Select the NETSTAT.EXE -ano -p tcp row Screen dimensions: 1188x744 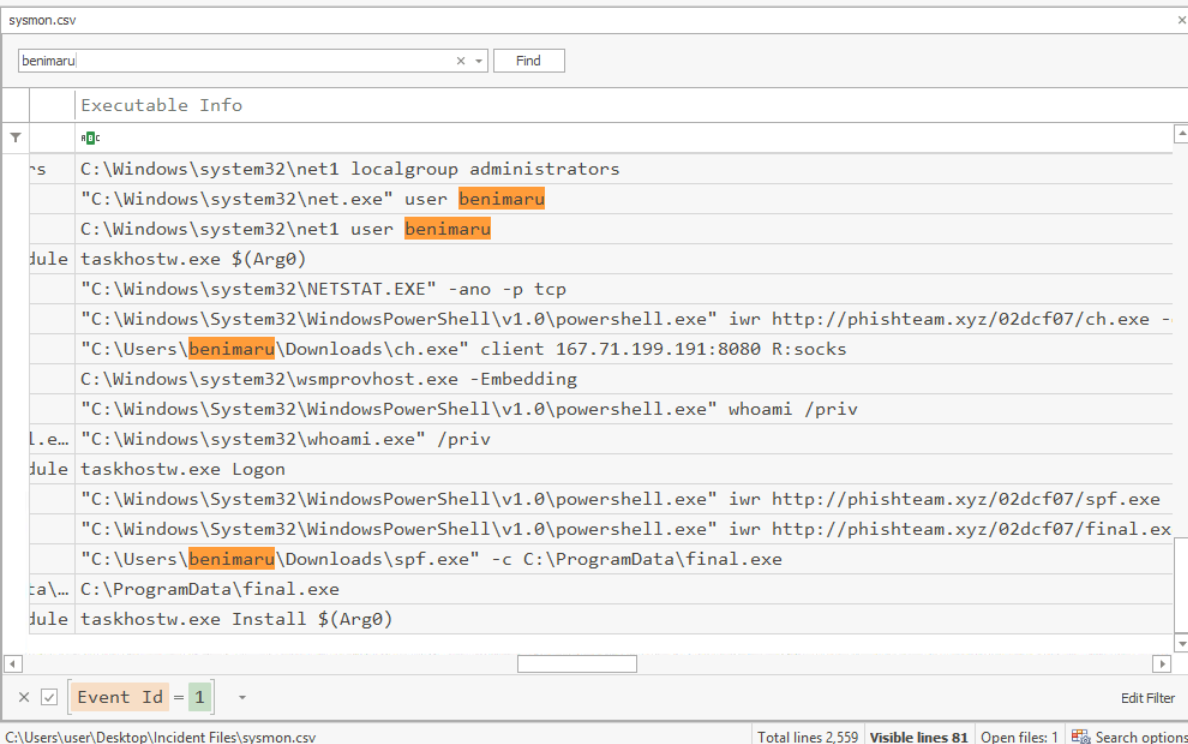tap(624, 289)
